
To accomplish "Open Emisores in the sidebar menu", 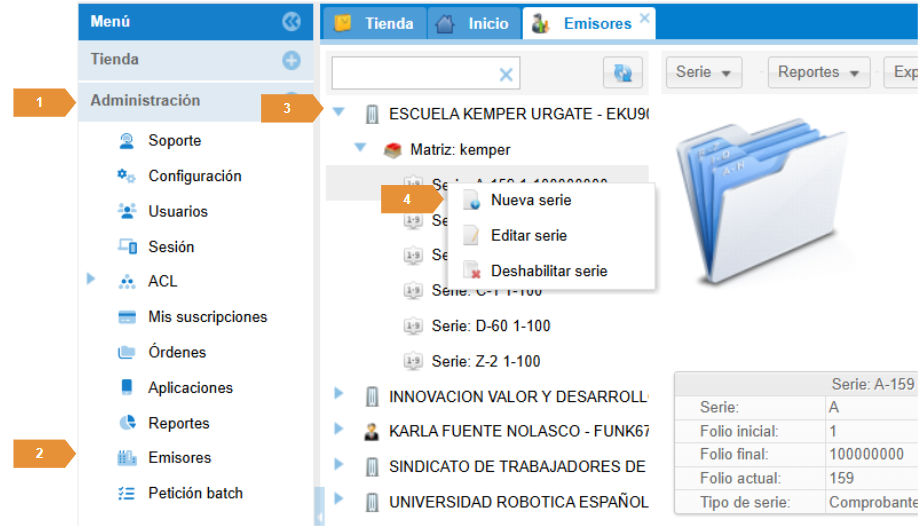I will coord(179,458).
